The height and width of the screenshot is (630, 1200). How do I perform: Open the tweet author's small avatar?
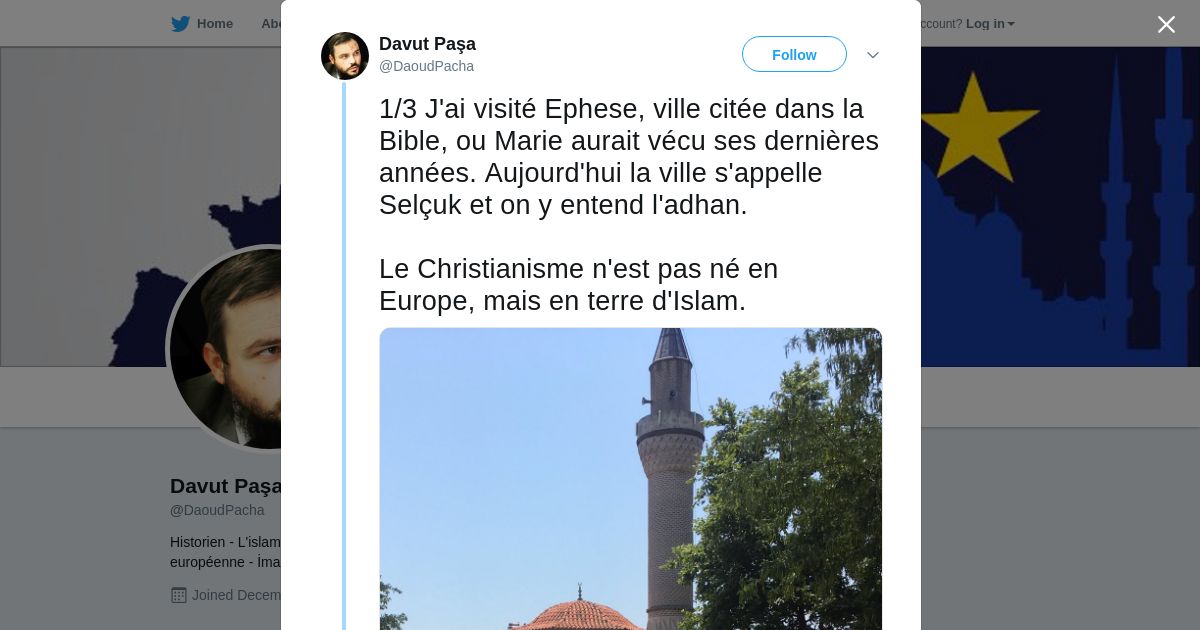pos(345,56)
